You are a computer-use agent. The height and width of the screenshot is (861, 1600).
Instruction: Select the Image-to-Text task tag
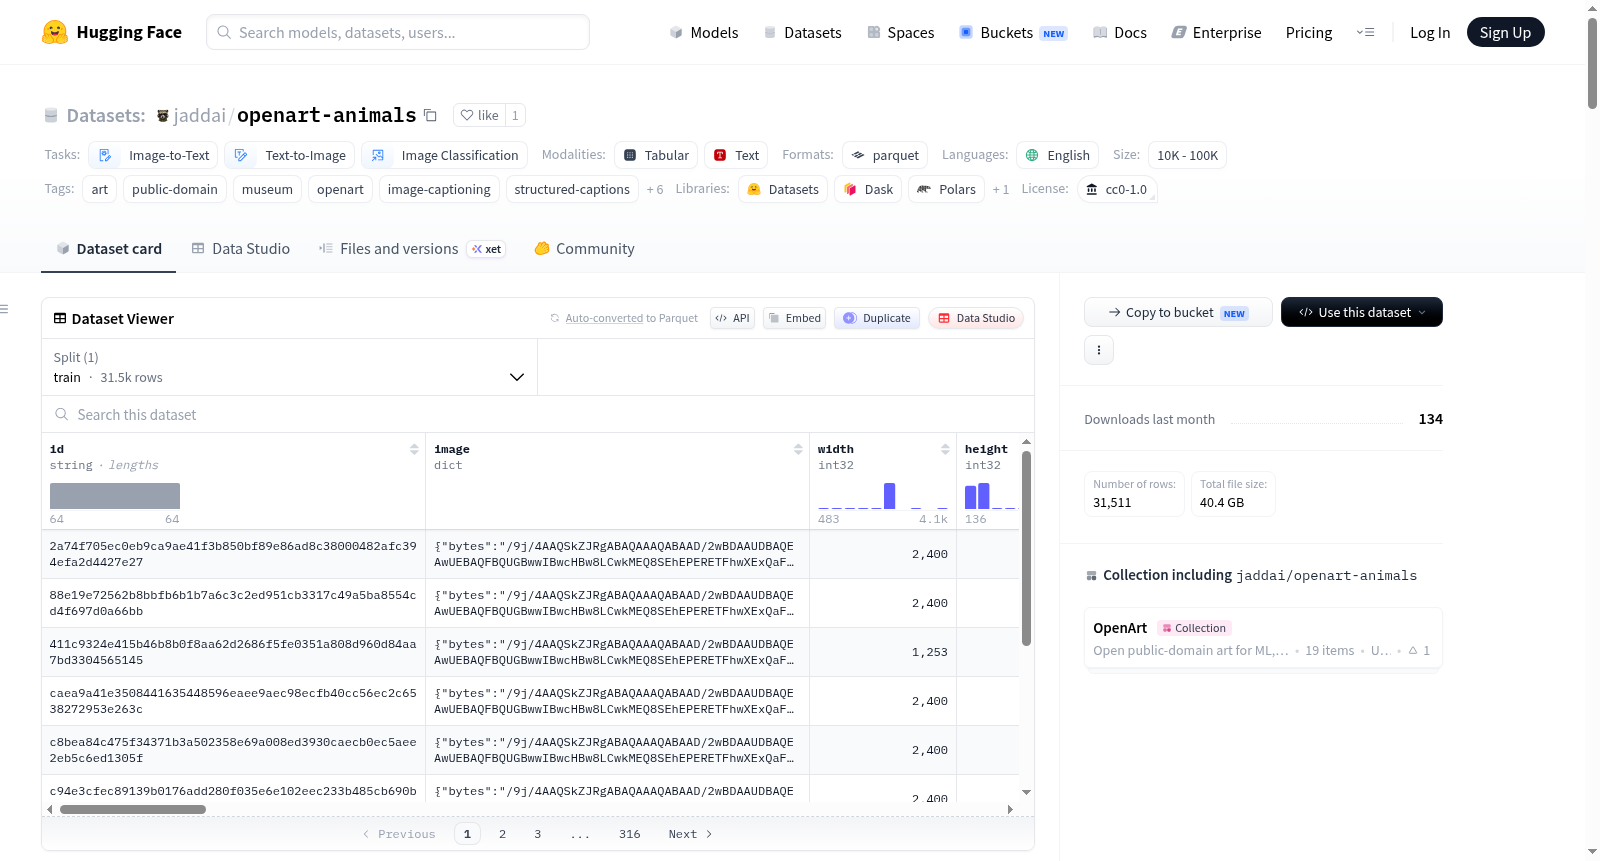(153, 155)
